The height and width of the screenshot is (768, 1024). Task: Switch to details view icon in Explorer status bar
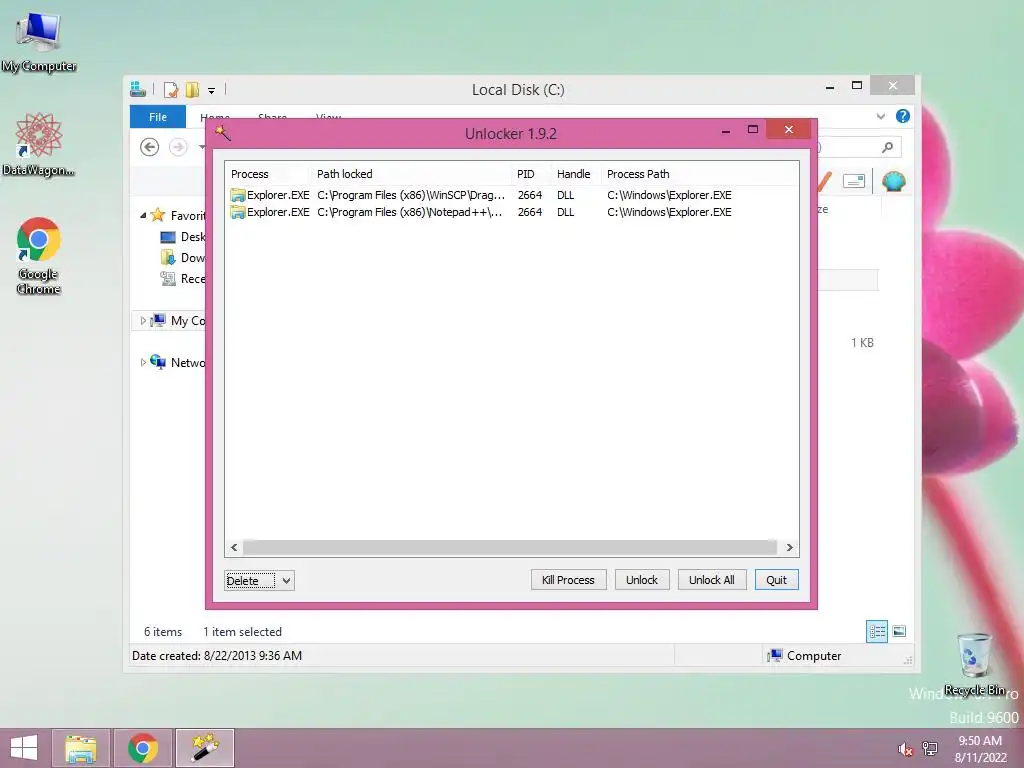pos(877,631)
